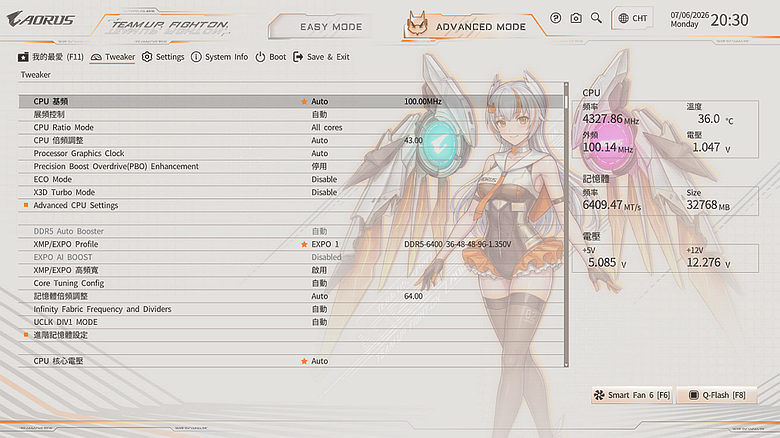Open the System Info tab
This screenshot has height=438, width=780.
coord(219,57)
